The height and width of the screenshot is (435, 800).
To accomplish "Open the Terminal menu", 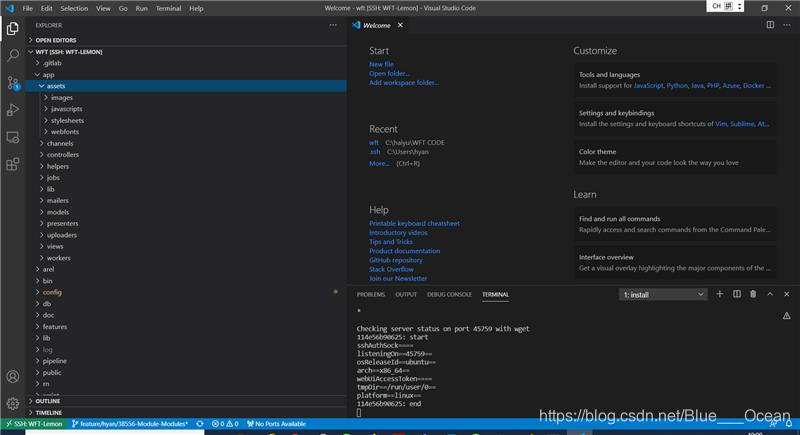I will pos(168,8).
